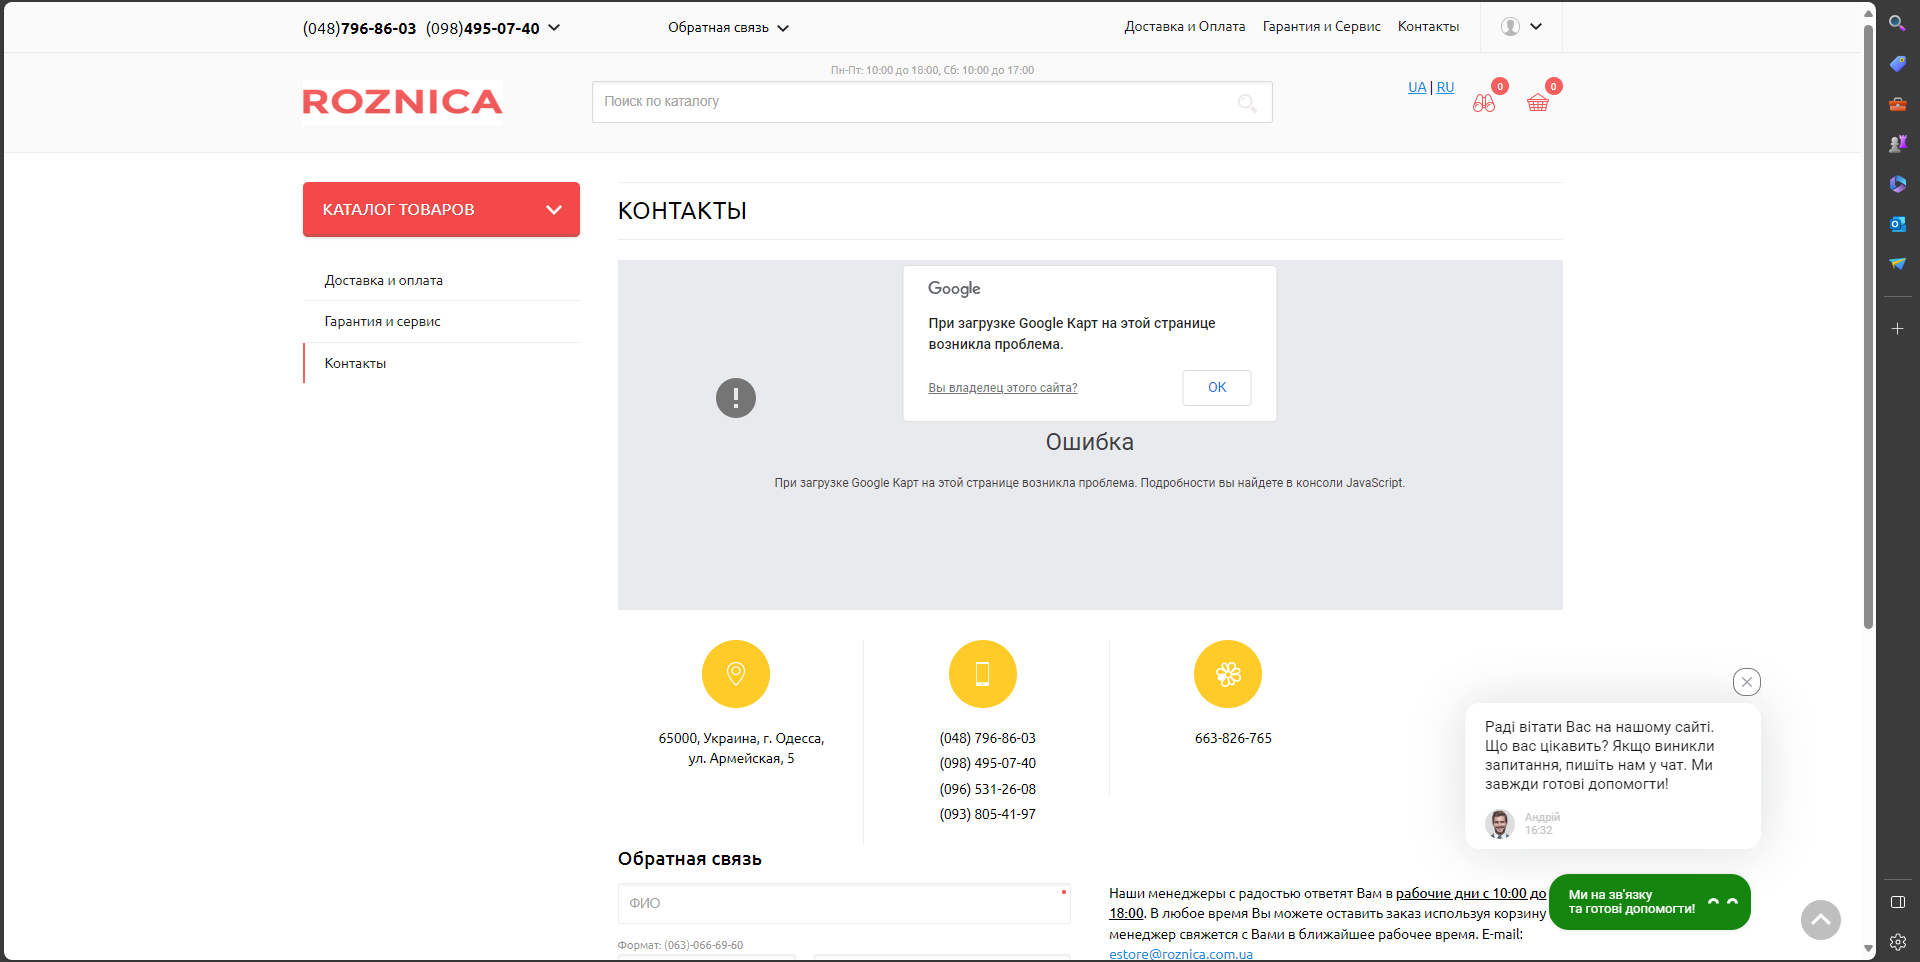Click the yellow location pin icon
The height and width of the screenshot is (962, 1920).
[x=736, y=674]
